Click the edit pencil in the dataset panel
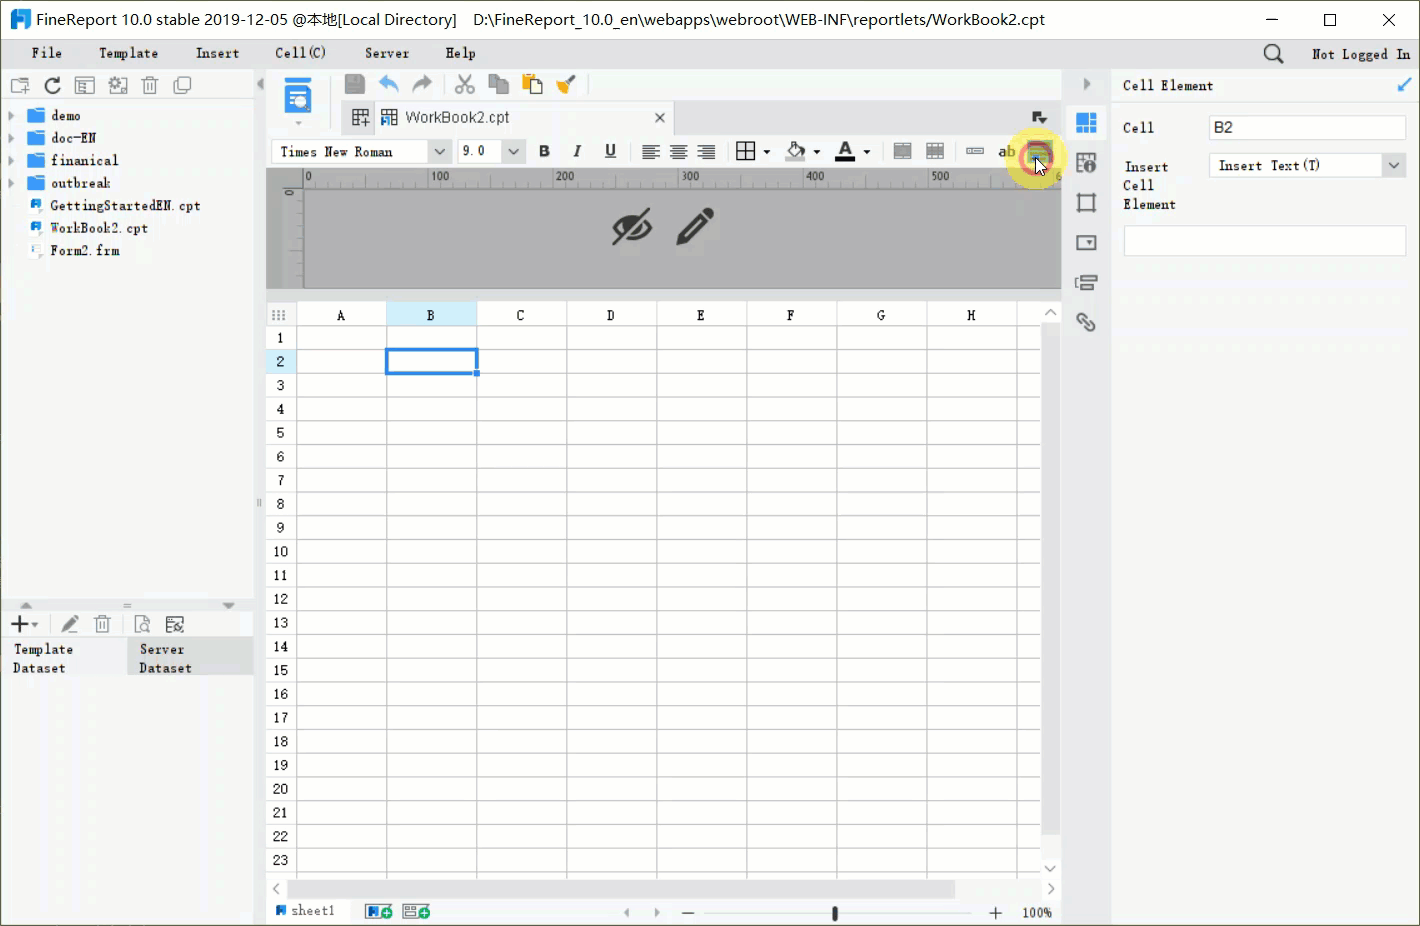This screenshot has height=926, width=1420. click(69, 623)
